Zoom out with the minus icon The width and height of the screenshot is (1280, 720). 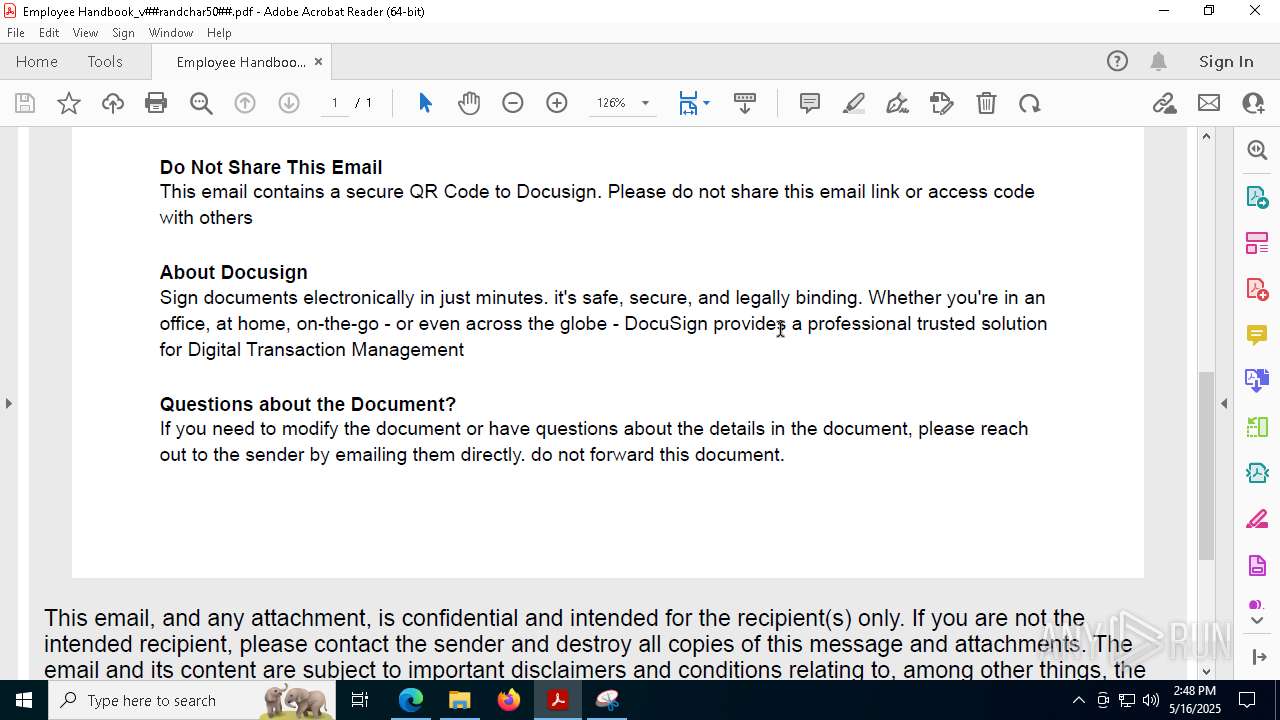point(513,103)
